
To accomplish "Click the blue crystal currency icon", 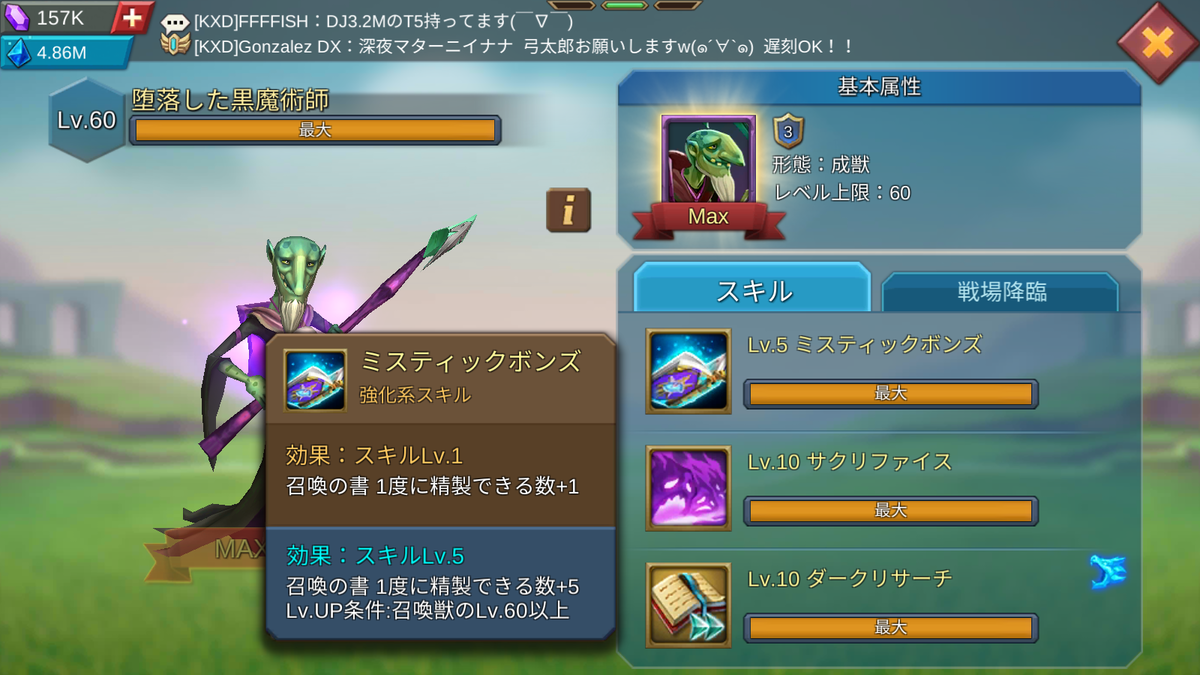I will 17,53.
